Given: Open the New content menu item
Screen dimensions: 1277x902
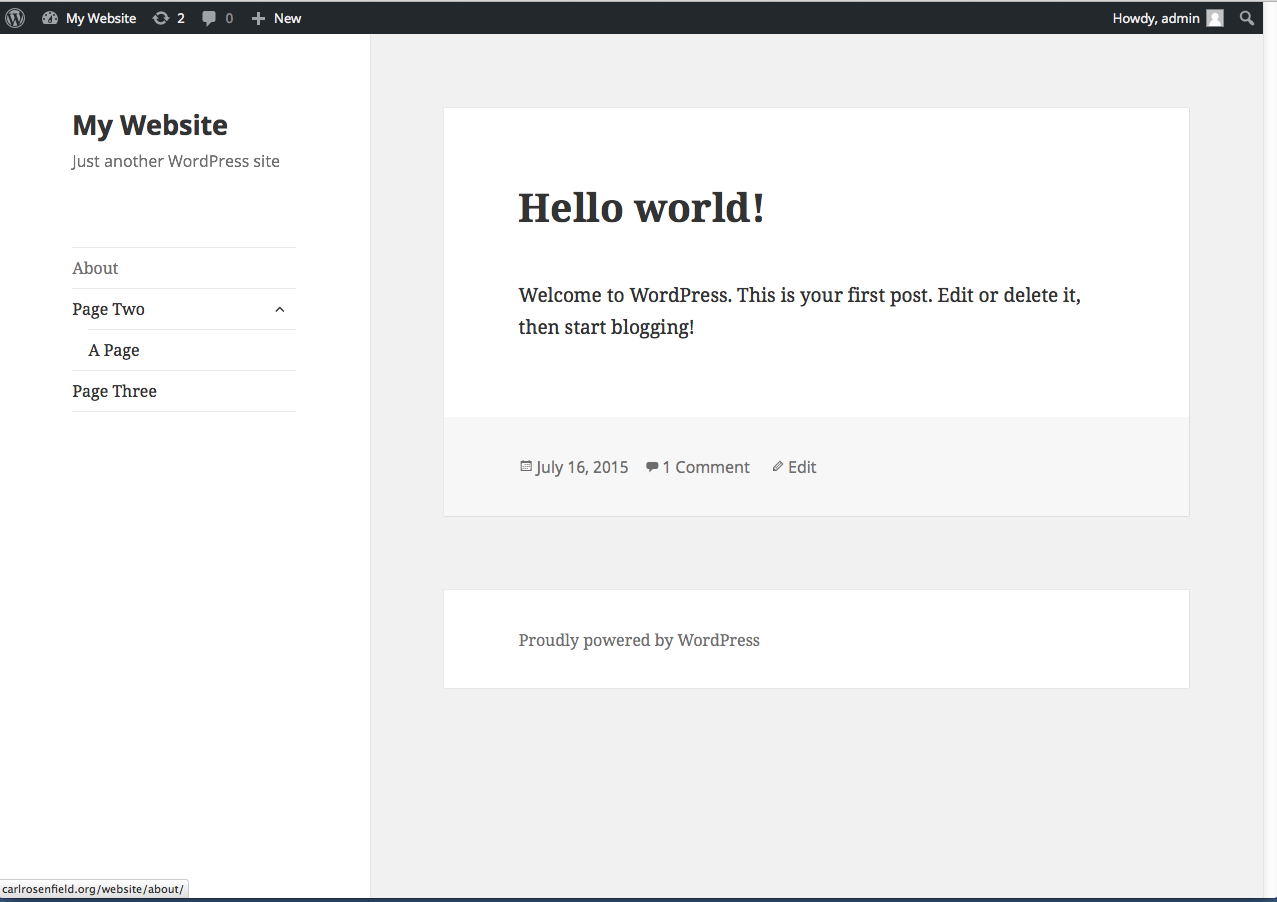Looking at the screenshot, I should [287, 18].
